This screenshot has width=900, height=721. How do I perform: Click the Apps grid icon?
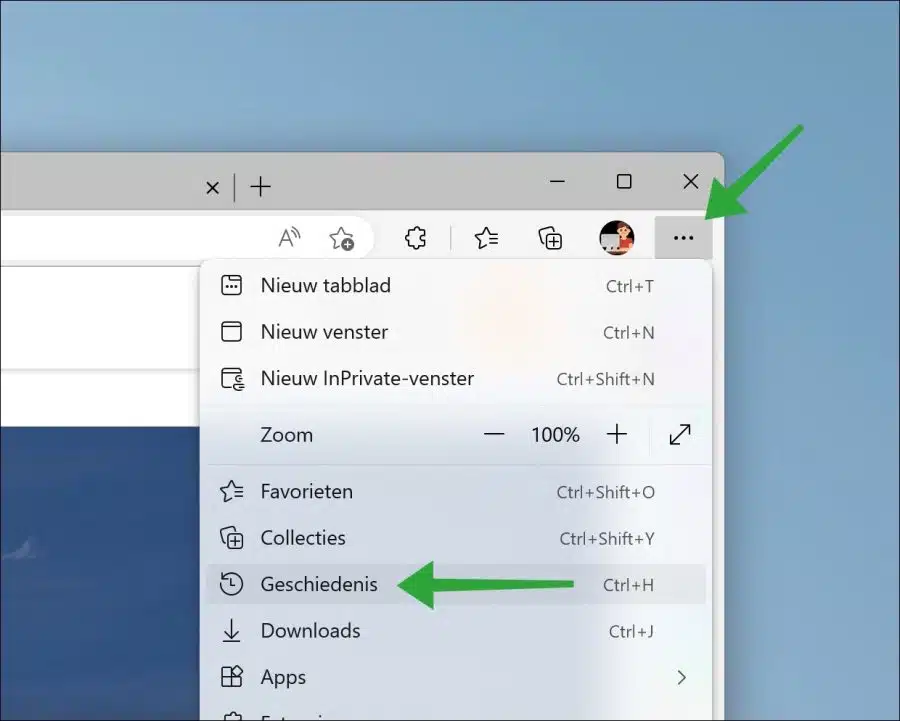click(x=232, y=677)
